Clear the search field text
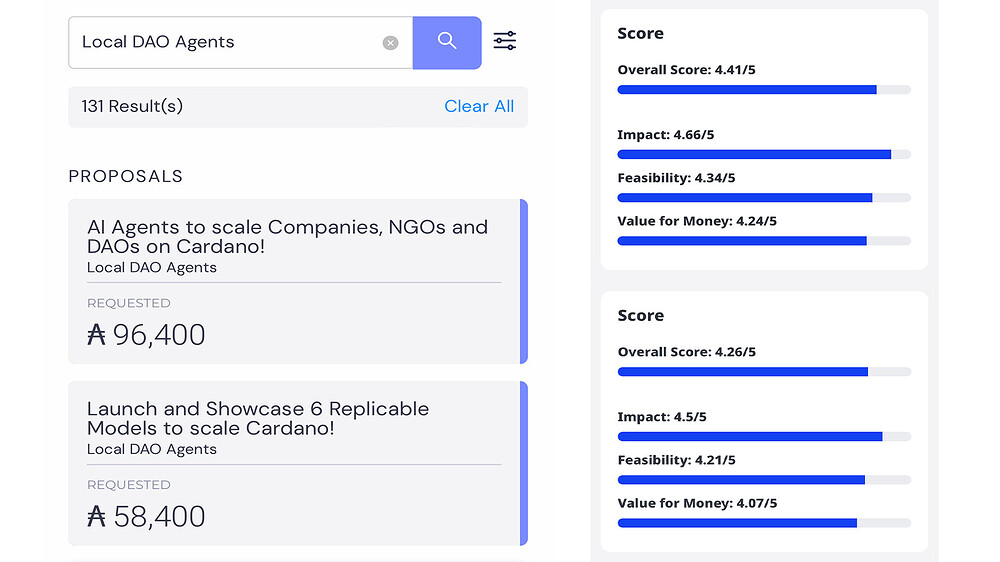Viewport: 1000px width, 562px height. pos(391,43)
